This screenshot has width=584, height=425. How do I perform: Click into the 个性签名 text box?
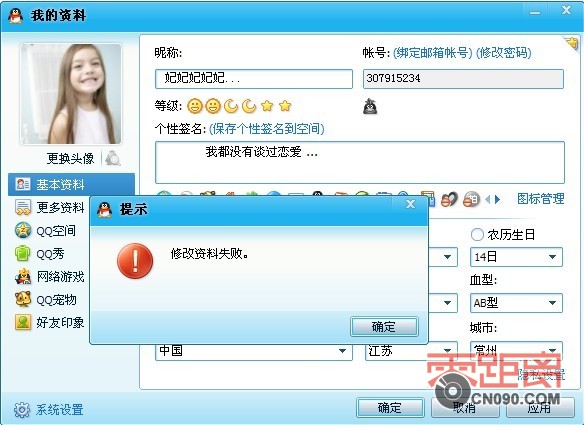[x=360, y=162]
